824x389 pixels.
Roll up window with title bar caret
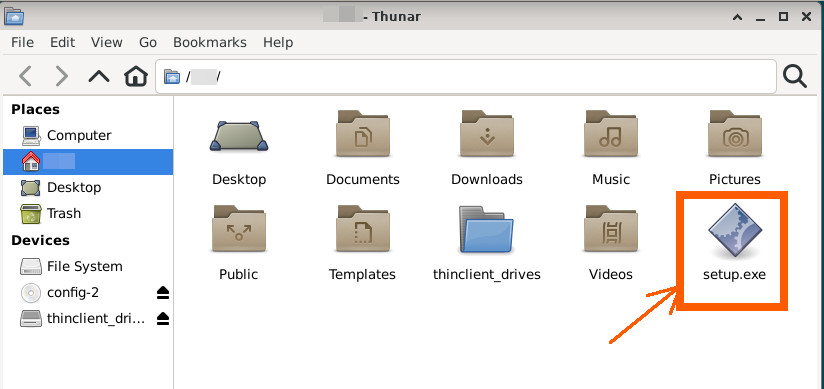737,17
